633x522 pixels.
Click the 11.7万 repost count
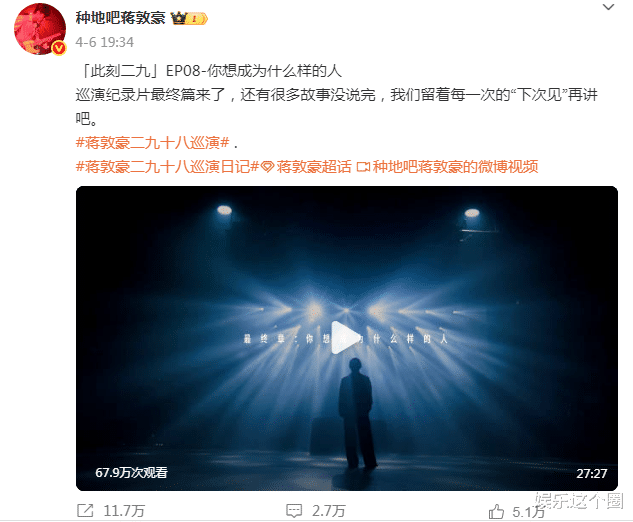(x=124, y=511)
